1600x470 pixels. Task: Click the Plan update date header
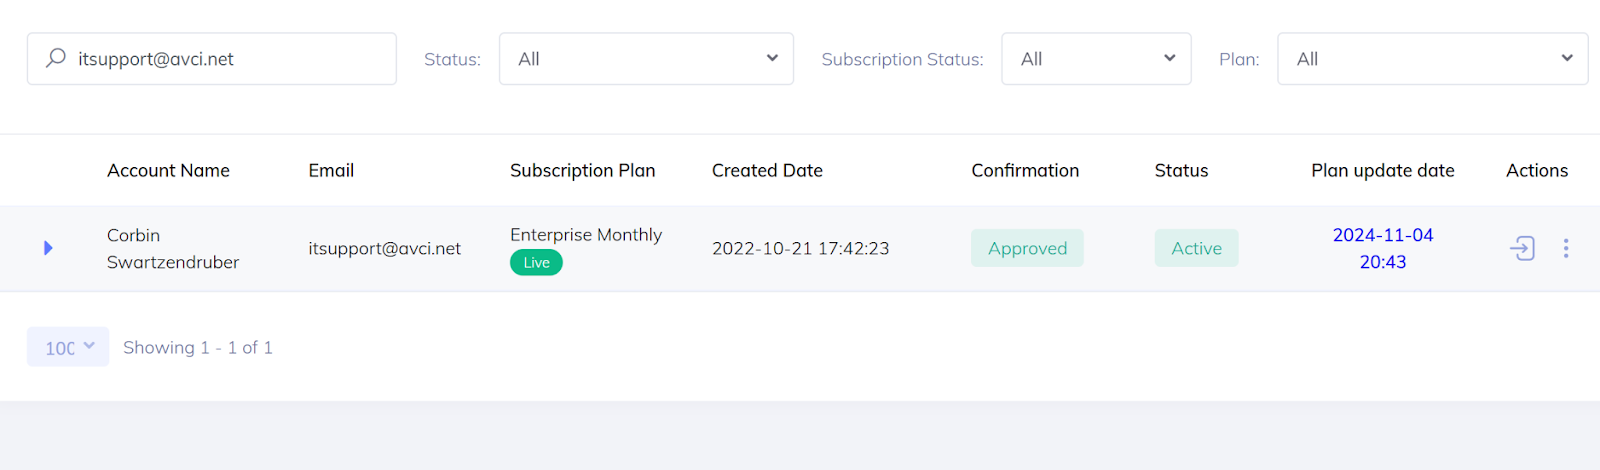1382,171
